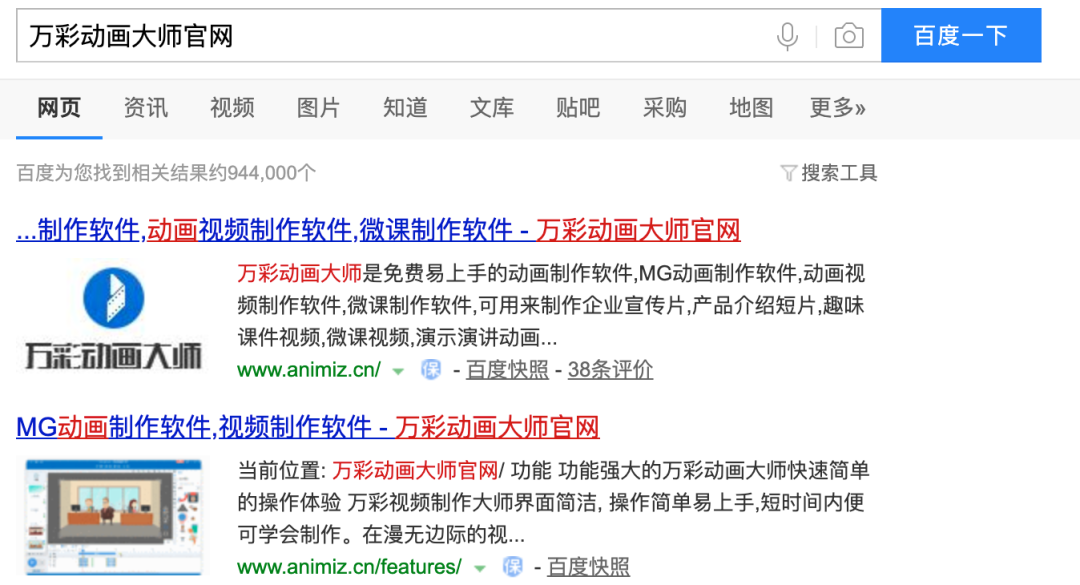This screenshot has width=1080, height=585.
Task: Click the second result description starting 当前位置
Action: (x=554, y=502)
